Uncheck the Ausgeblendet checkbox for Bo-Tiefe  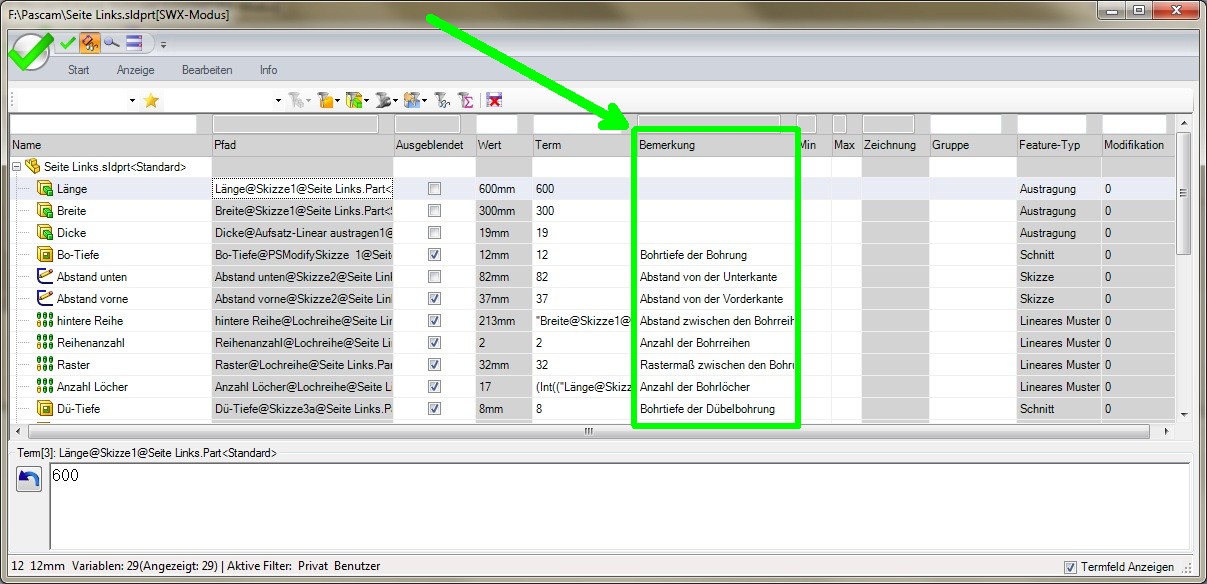pyautogui.click(x=434, y=255)
